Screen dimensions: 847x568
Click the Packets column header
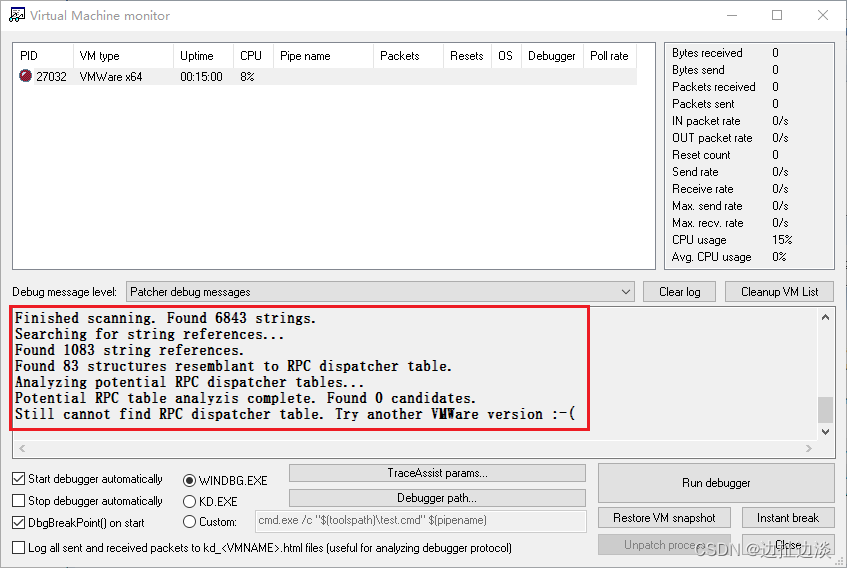click(x=408, y=56)
